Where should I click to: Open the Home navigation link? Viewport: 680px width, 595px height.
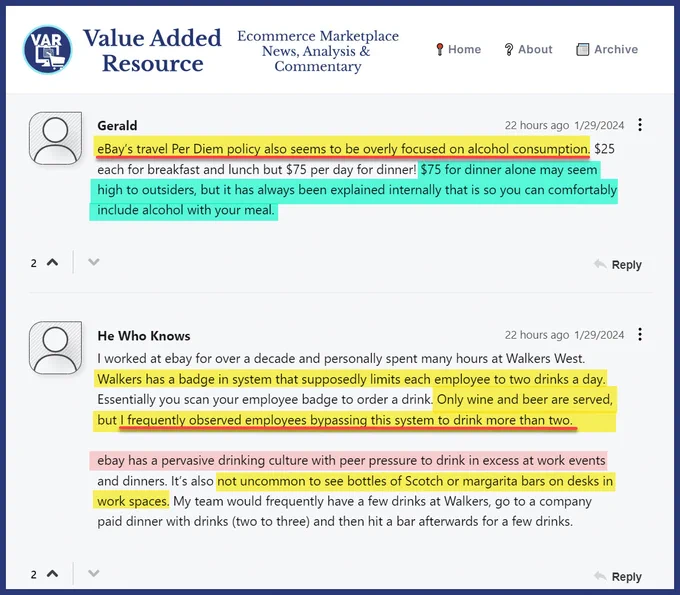point(458,49)
